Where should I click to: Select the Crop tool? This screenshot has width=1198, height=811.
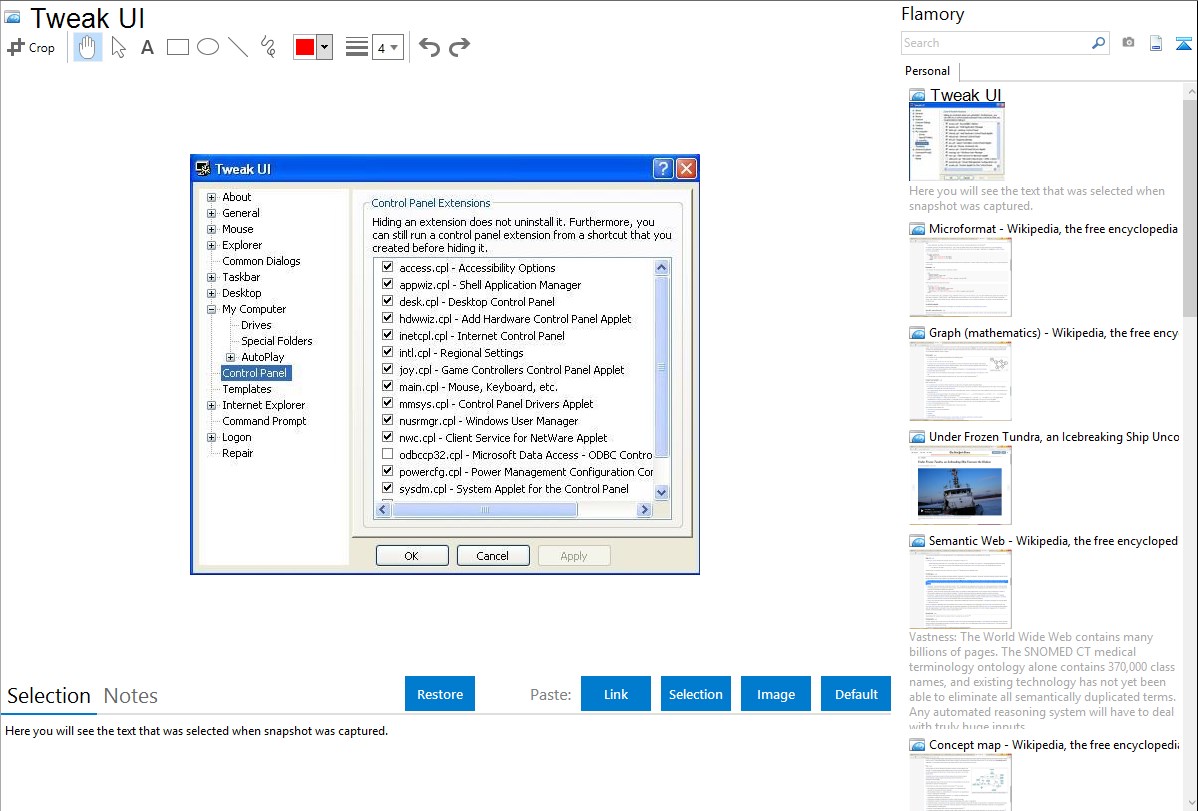pyautogui.click(x=31, y=47)
